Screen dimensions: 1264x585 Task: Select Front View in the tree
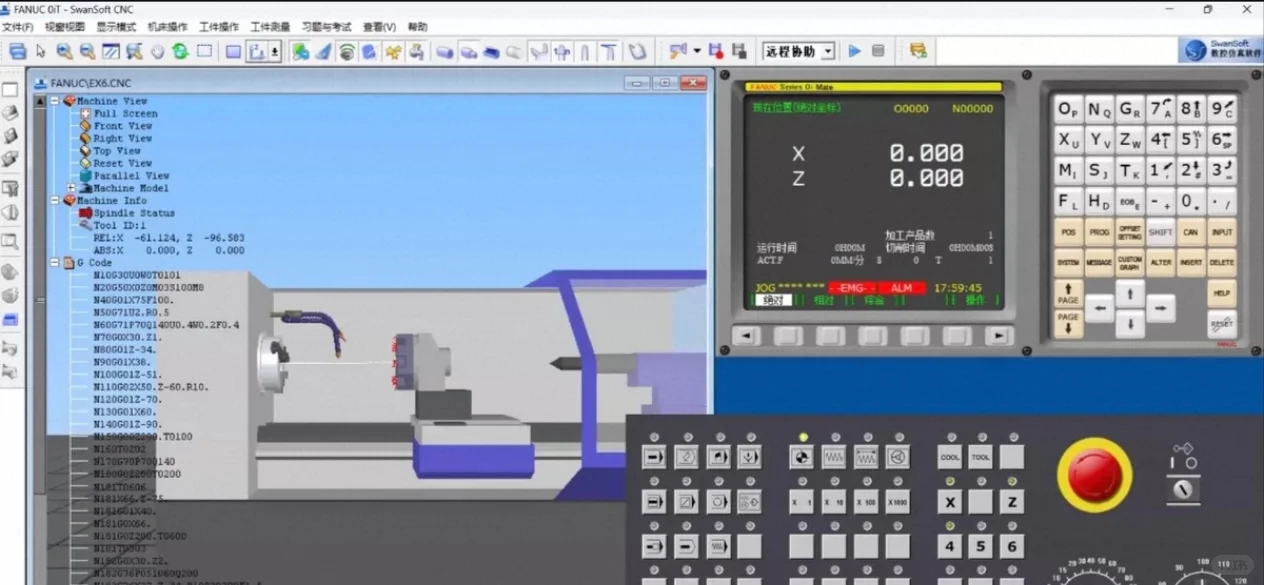tap(123, 126)
